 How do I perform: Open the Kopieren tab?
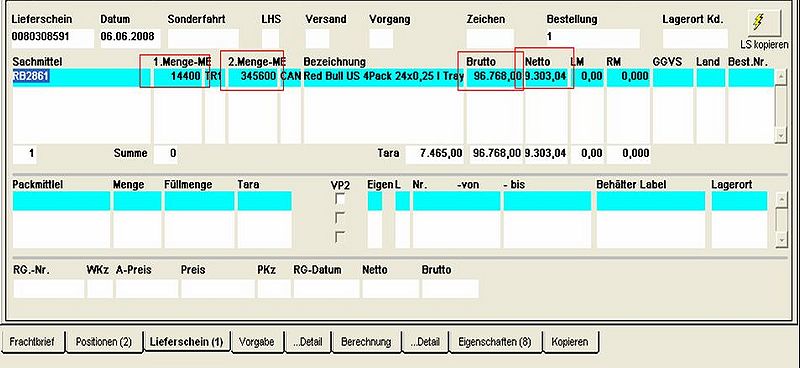(570, 342)
